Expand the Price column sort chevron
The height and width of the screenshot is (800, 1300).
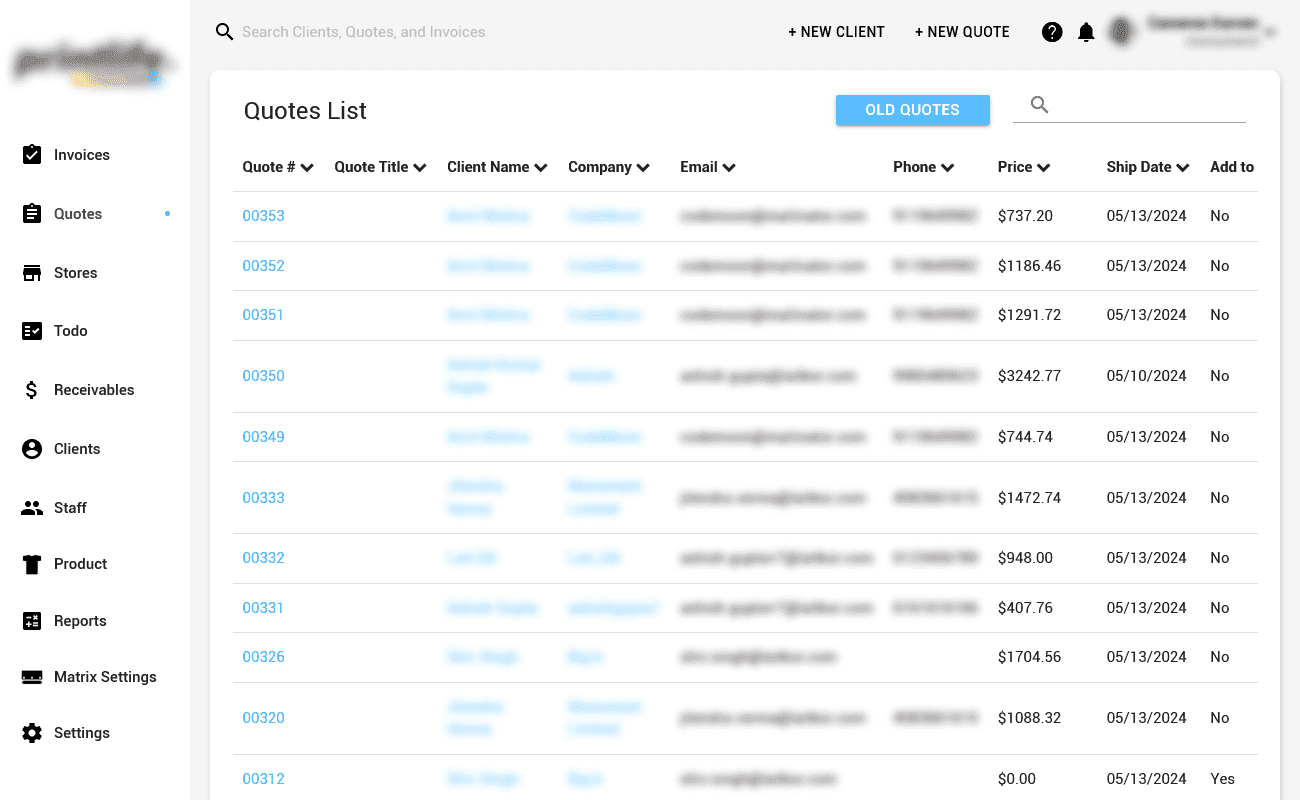1044,168
